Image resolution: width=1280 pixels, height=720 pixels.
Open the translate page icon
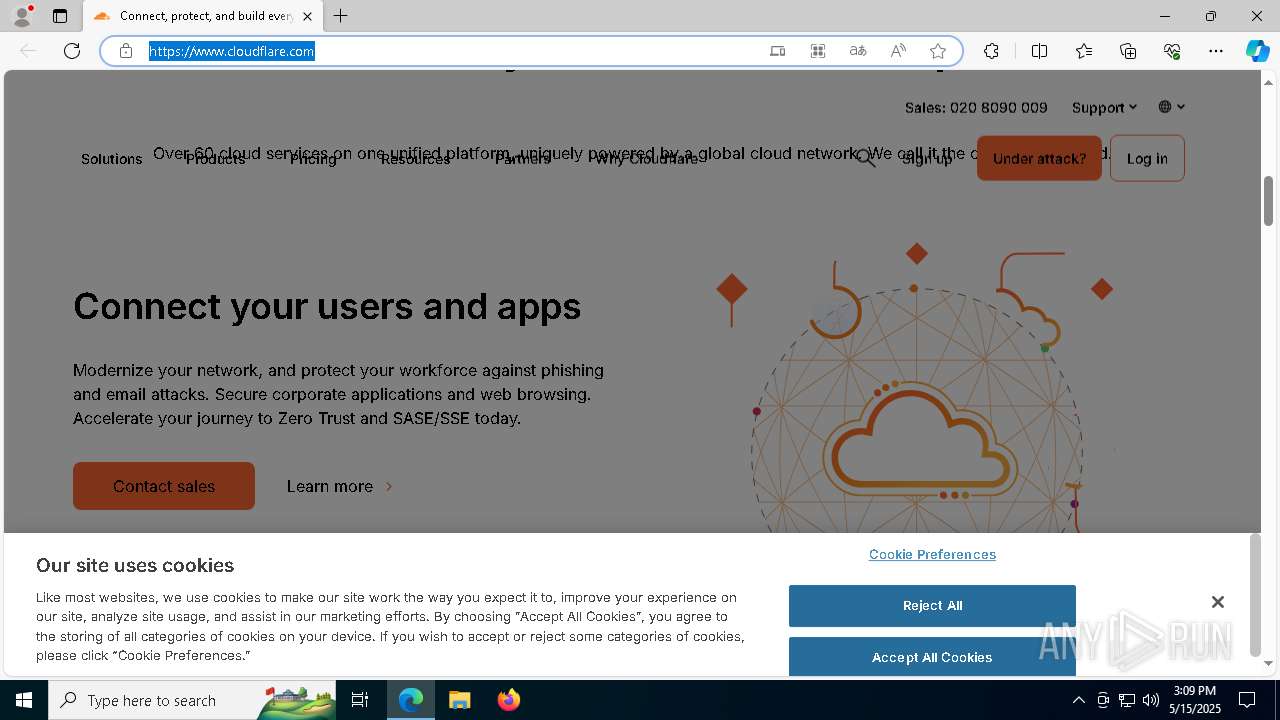tap(858, 51)
